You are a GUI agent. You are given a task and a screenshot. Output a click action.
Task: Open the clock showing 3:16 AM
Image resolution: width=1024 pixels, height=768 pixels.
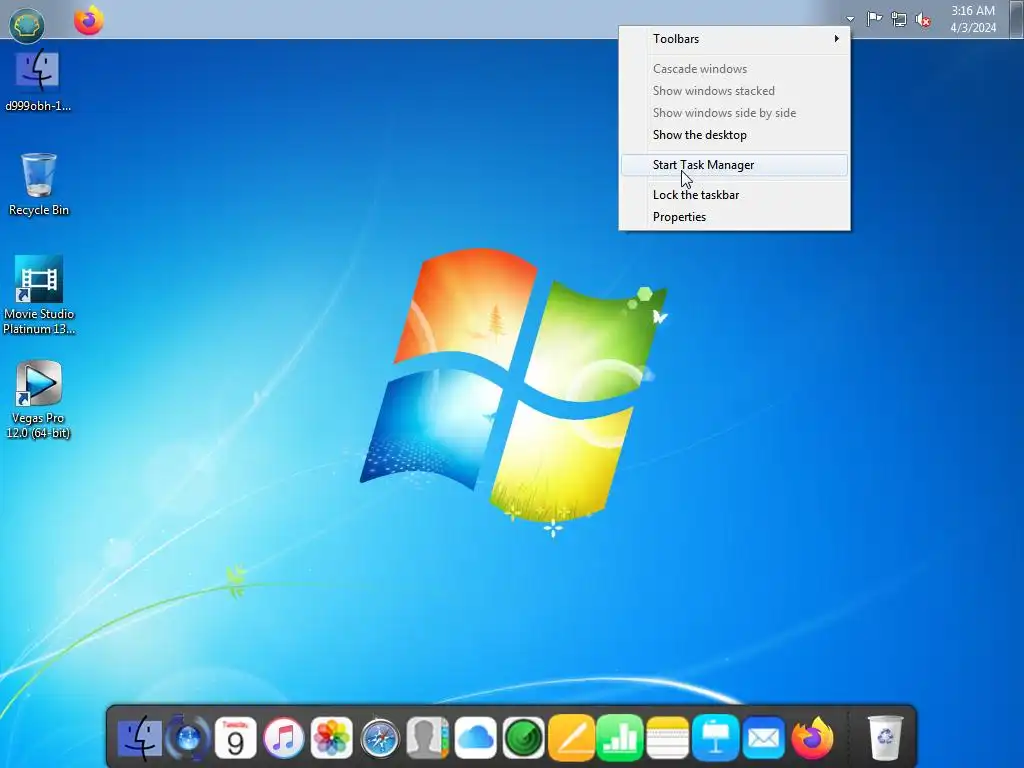click(x=973, y=19)
